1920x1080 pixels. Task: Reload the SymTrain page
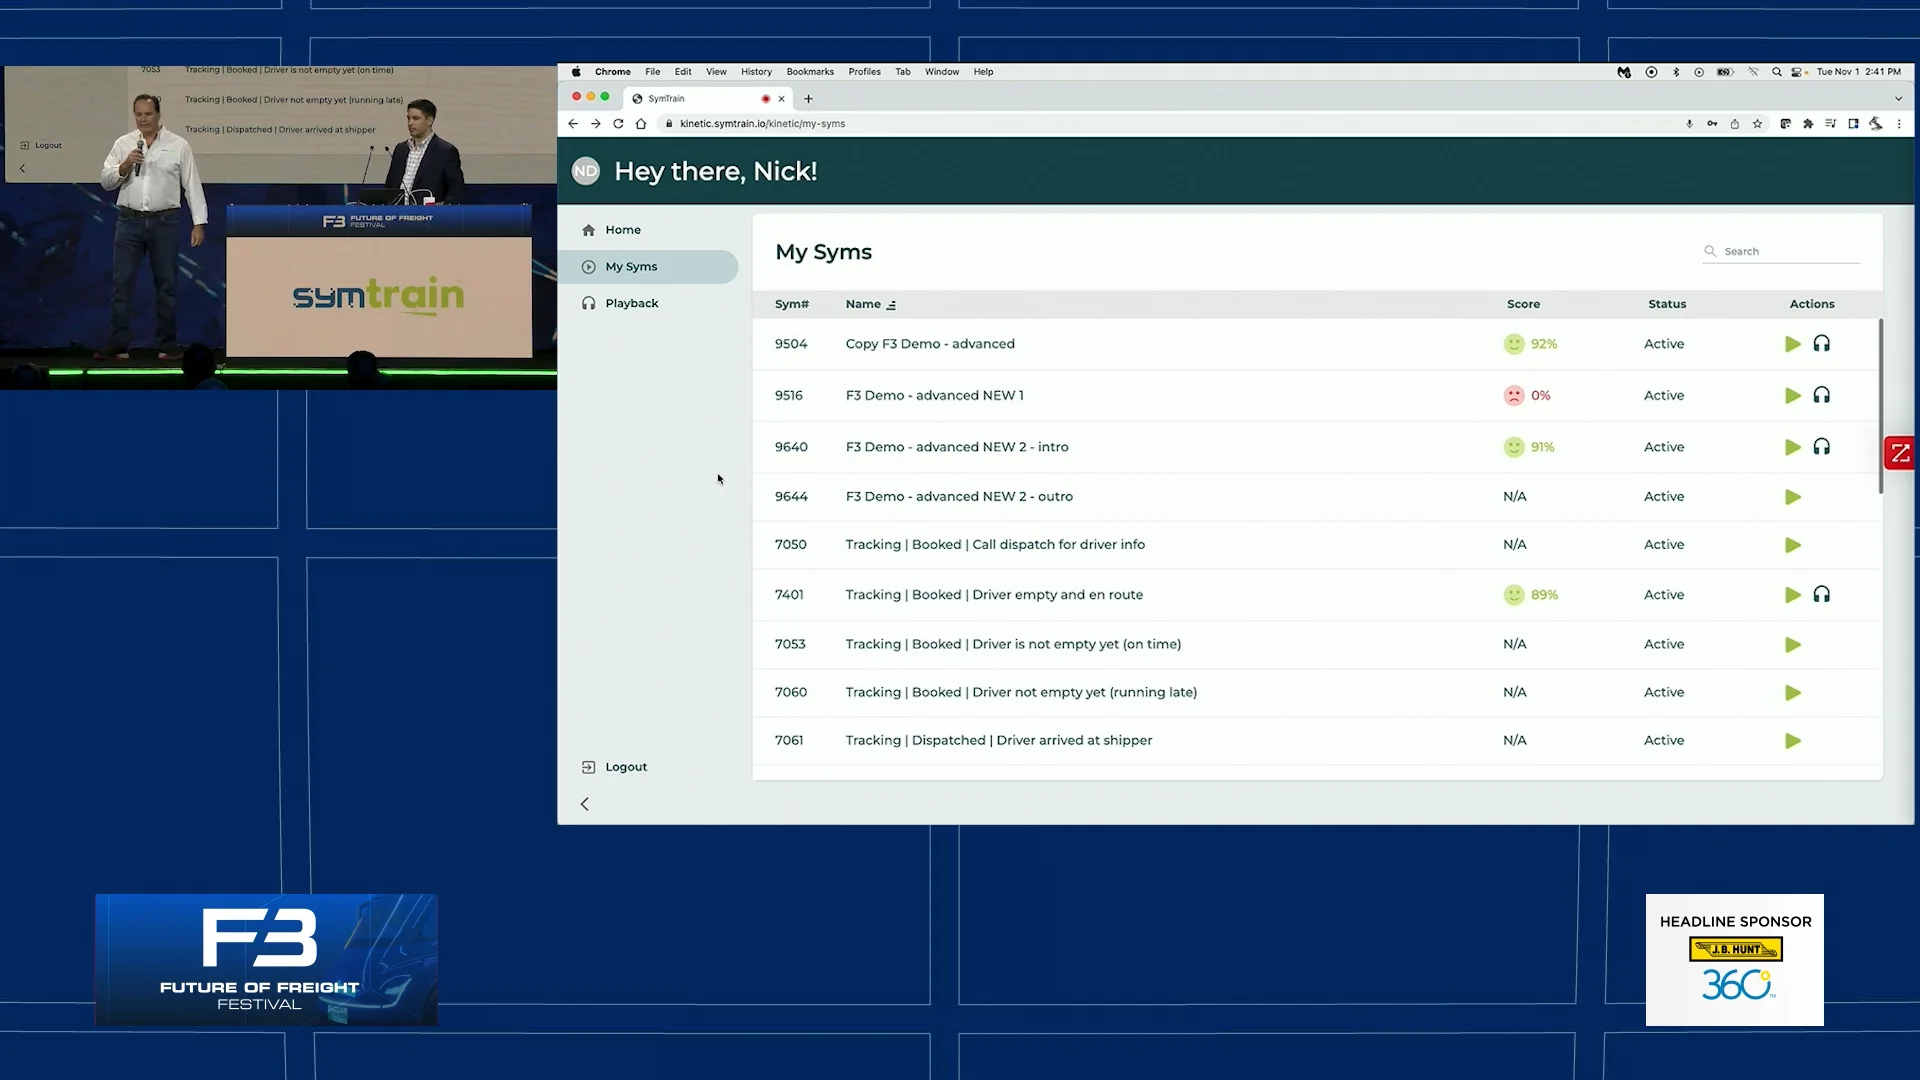point(618,124)
